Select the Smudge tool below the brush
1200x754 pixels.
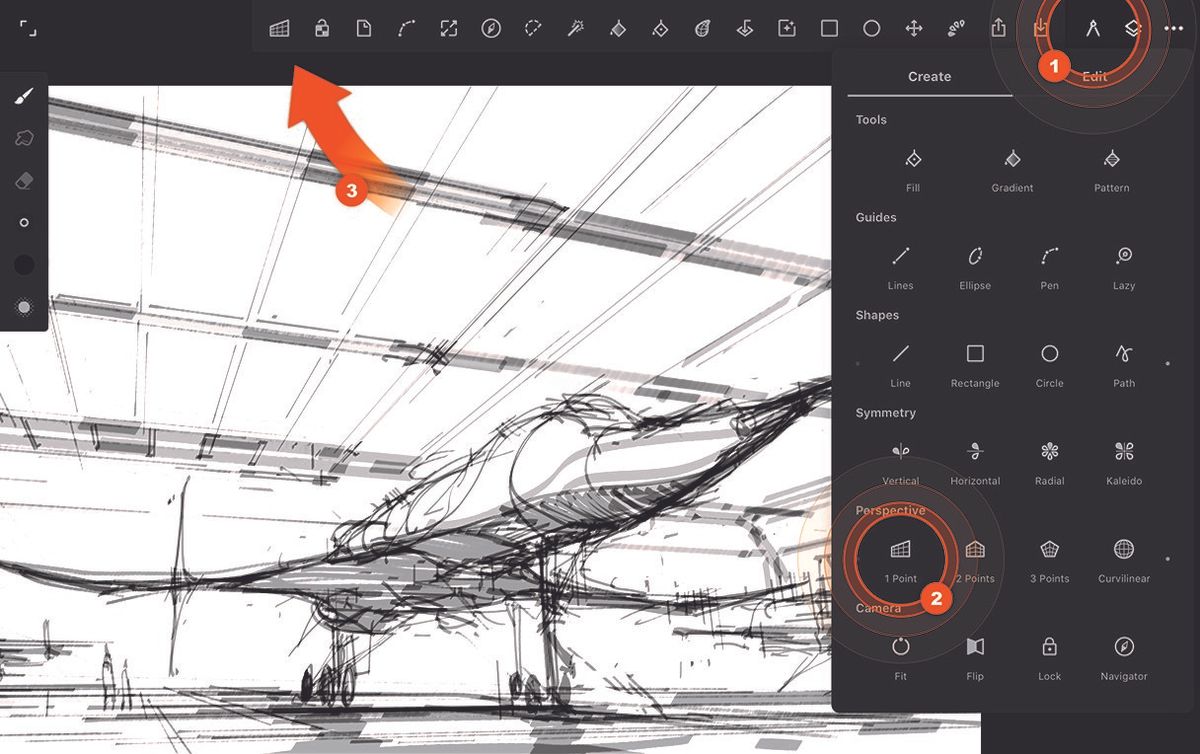(x=24, y=137)
